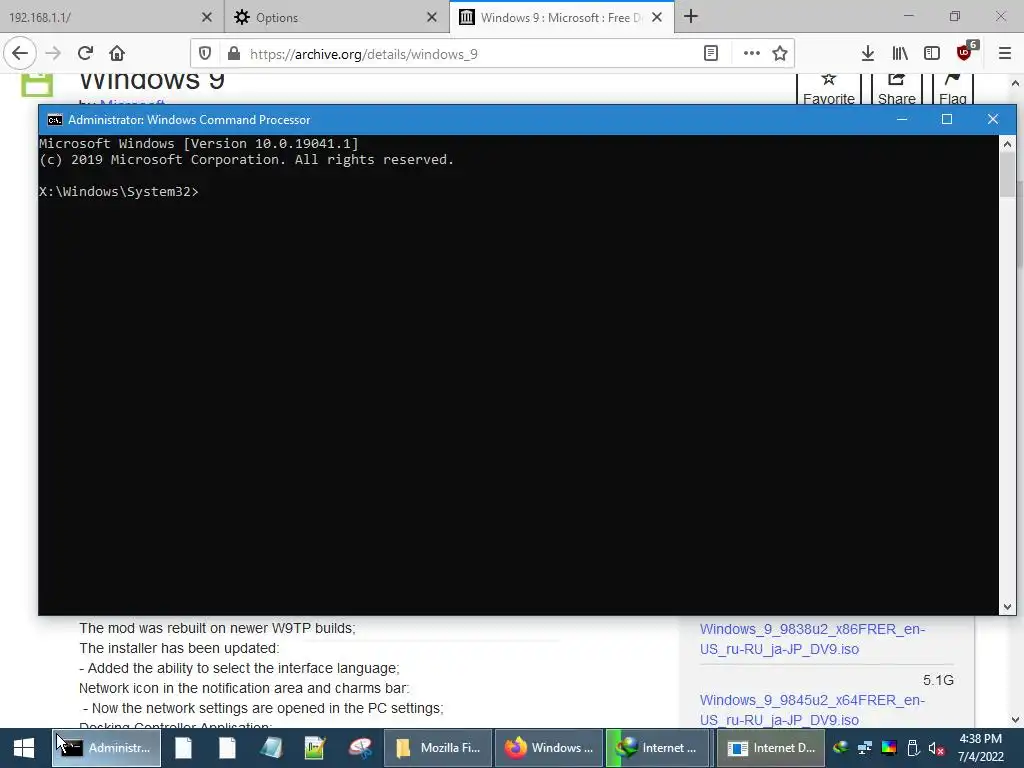Image resolution: width=1024 pixels, height=768 pixels.
Task: Reload the archive.org page
Action: pos(85,53)
